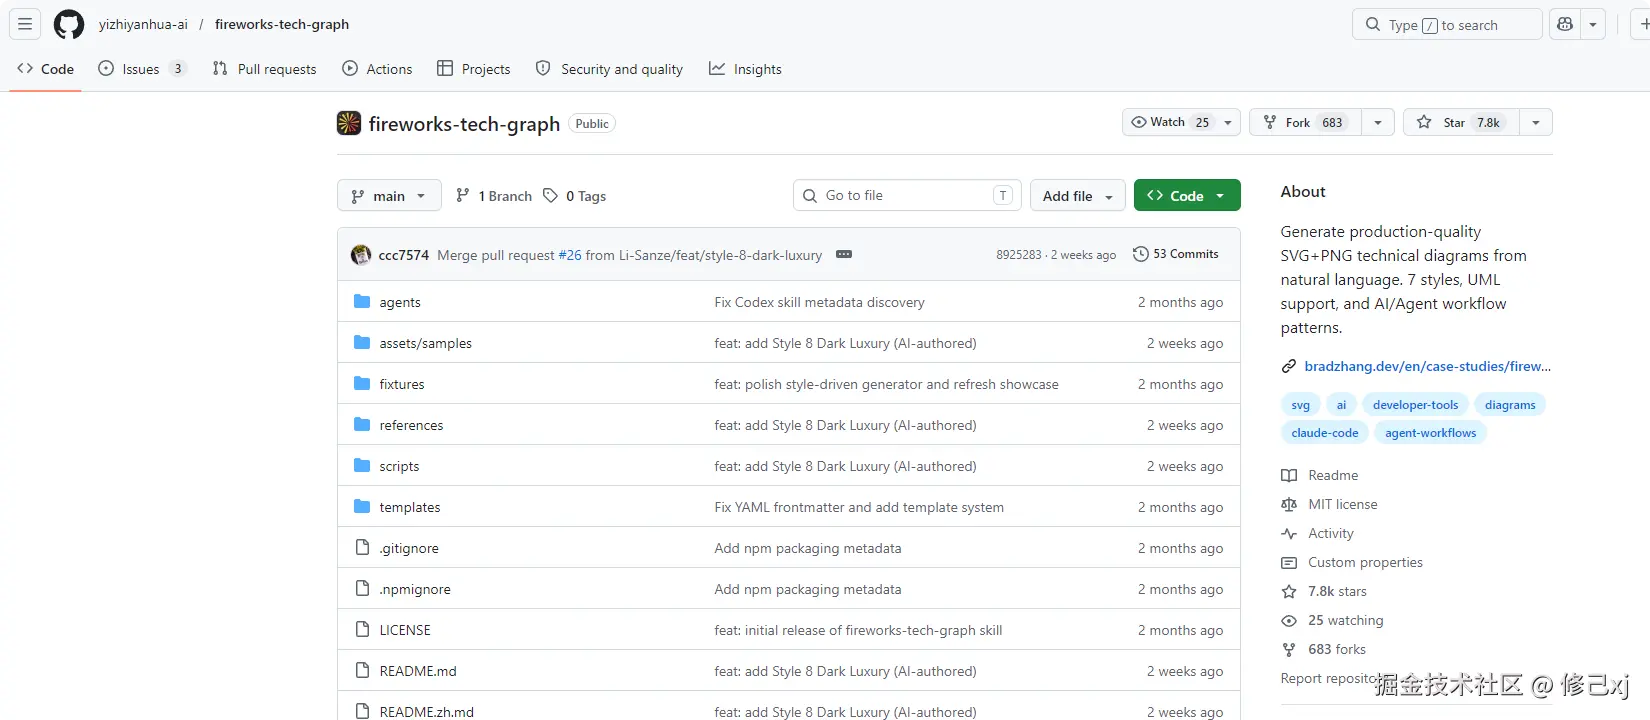Viewport: 1650px width, 720px height.
Task: Open the .npmignore file
Action: (415, 589)
